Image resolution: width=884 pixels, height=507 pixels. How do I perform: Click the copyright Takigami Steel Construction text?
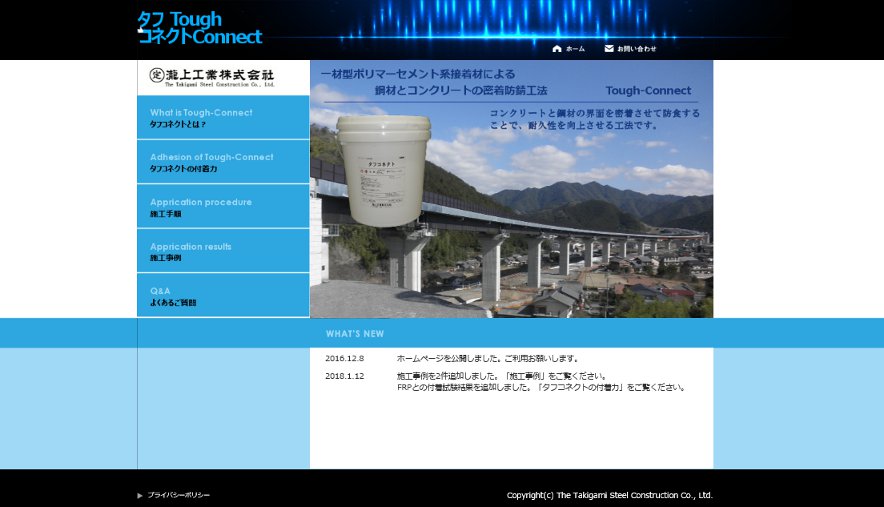pyautogui.click(x=609, y=495)
